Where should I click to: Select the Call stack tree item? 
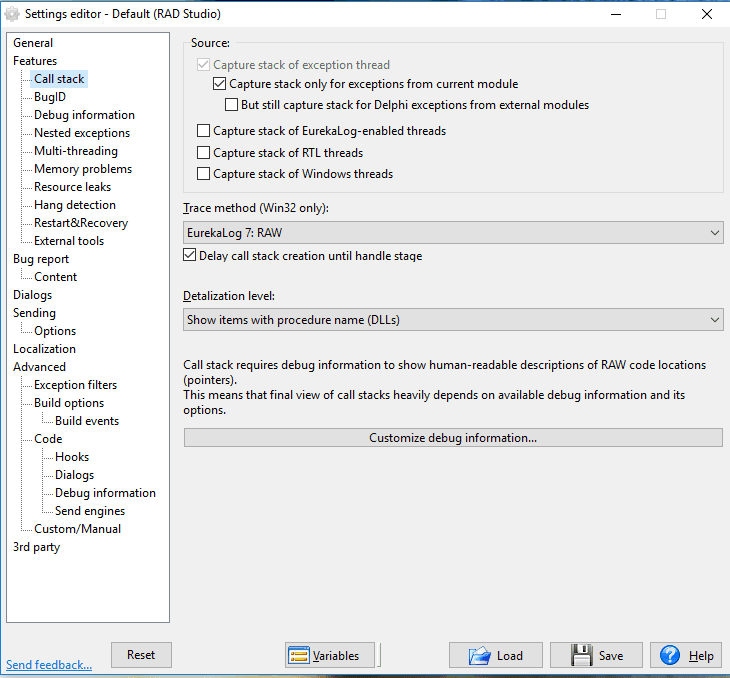click(x=59, y=79)
